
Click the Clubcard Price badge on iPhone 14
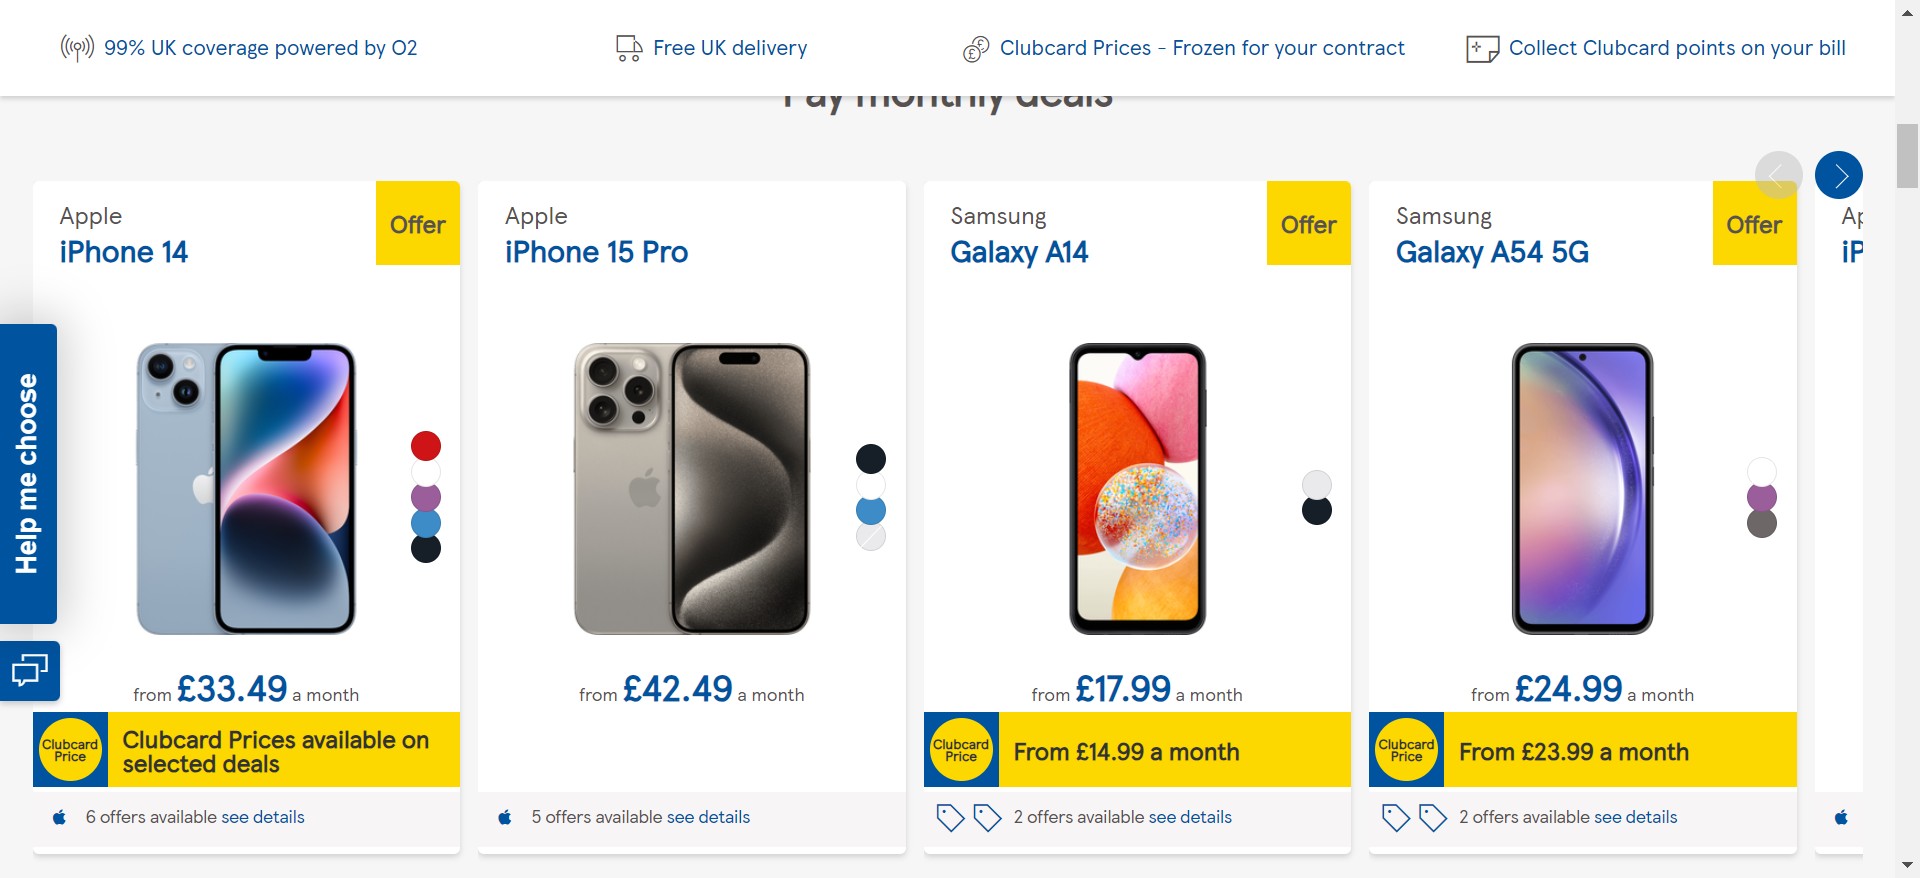coord(70,750)
